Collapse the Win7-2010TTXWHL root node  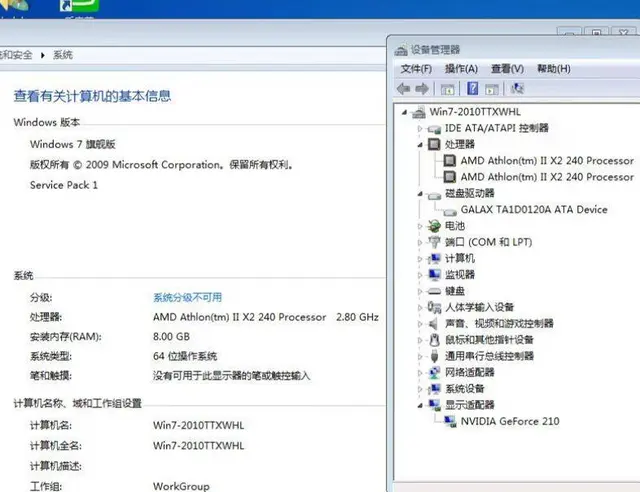404,112
